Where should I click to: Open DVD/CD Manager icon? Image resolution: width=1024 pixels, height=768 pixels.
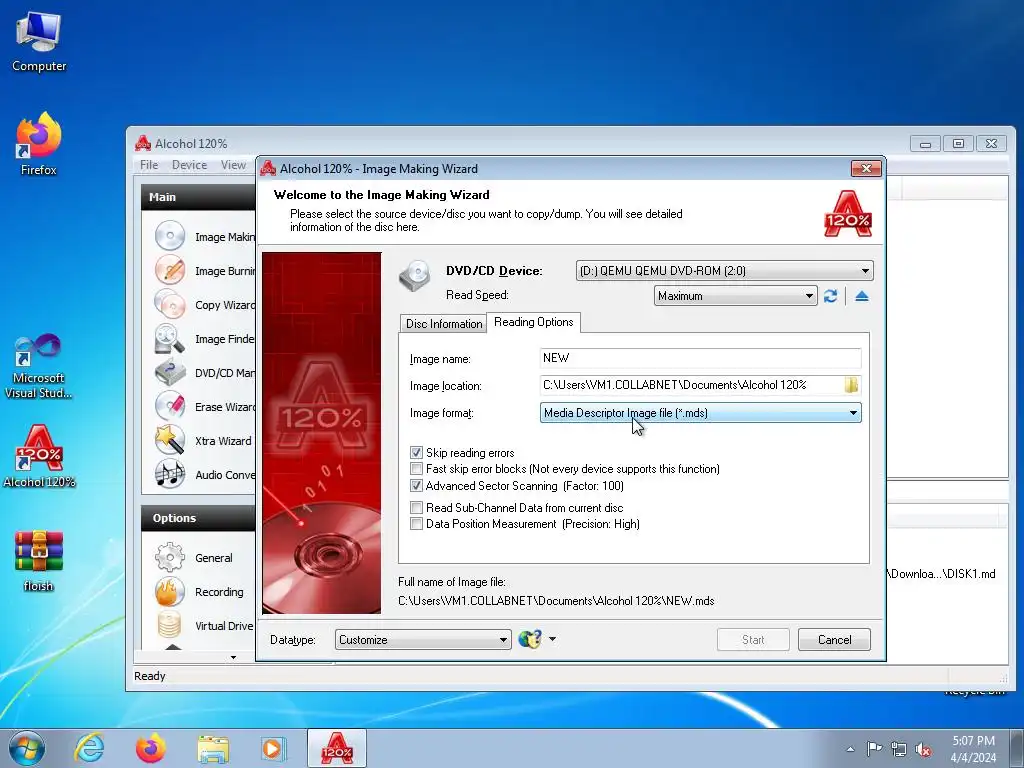[x=170, y=372]
